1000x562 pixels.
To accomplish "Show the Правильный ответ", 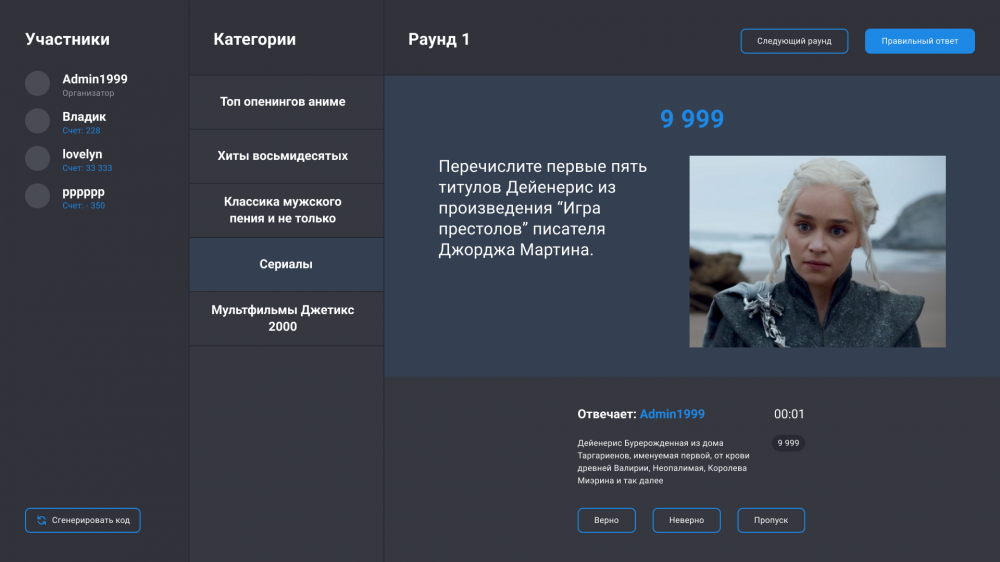I will click(920, 41).
